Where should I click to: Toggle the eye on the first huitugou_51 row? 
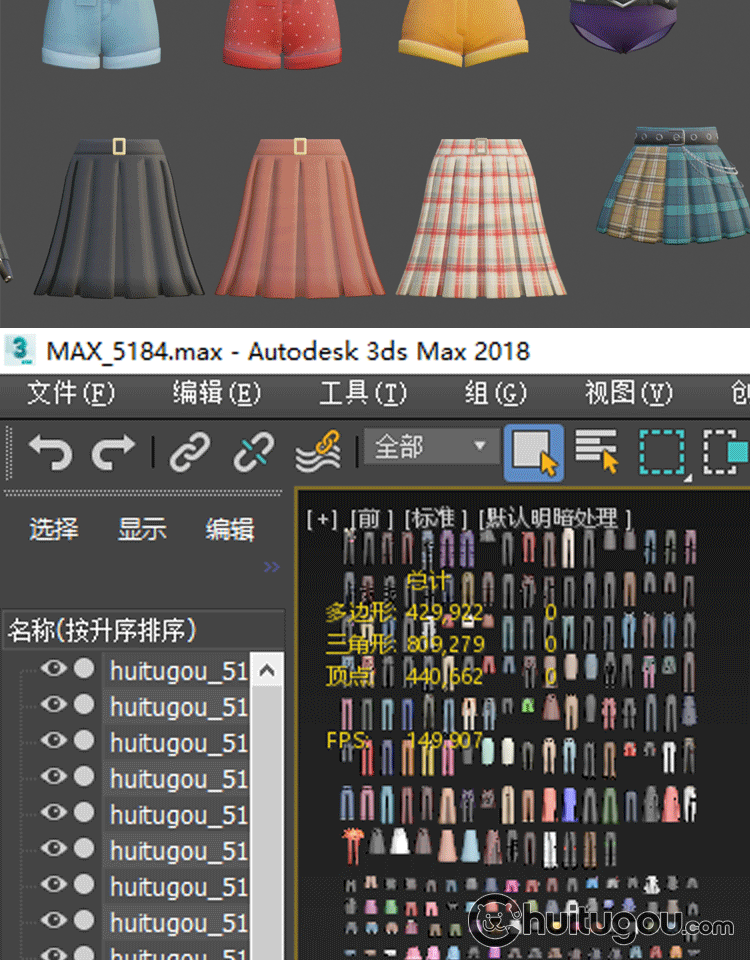[52, 669]
